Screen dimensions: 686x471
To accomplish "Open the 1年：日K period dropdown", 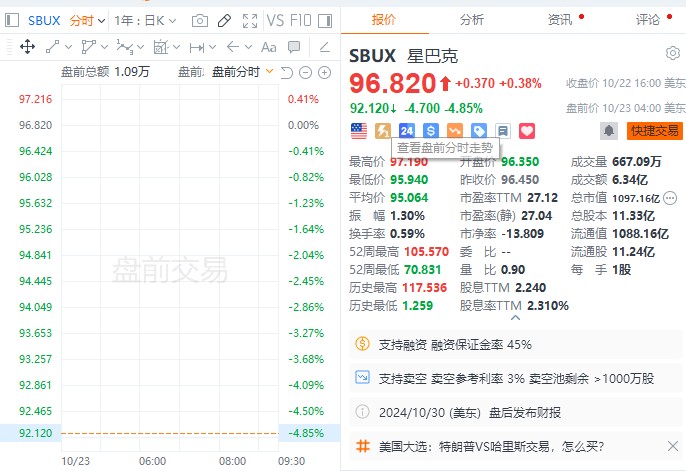I will [x=145, y=21].
